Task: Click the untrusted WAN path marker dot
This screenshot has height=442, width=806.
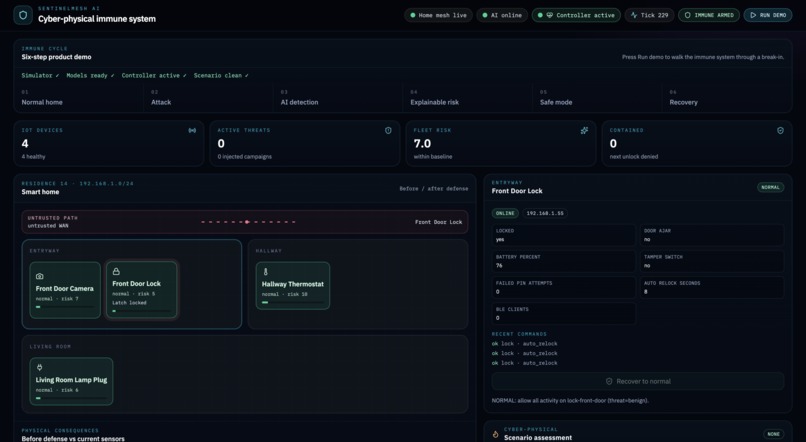Action: pyautogui.click(x=247, y=222)
